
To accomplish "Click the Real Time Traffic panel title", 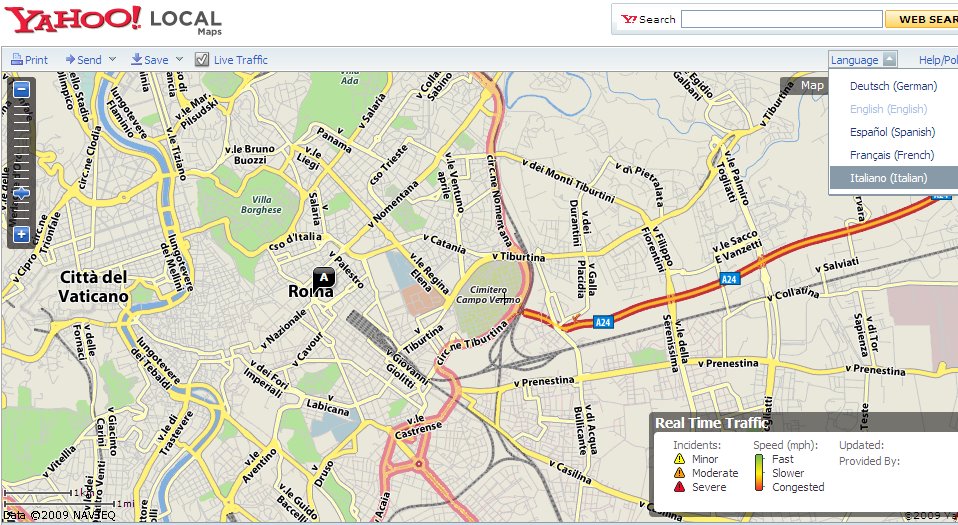I will (712, 422).
